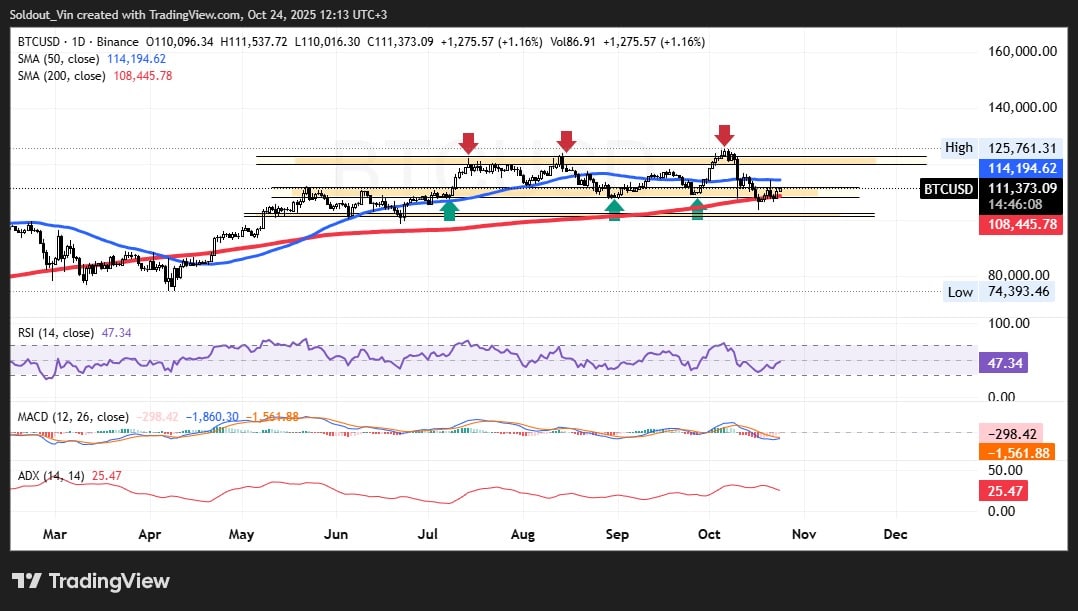Viewport: 1078px width, 611px height.
Task: Click the red down arrow above July peak
Action: tap(467, 142)
